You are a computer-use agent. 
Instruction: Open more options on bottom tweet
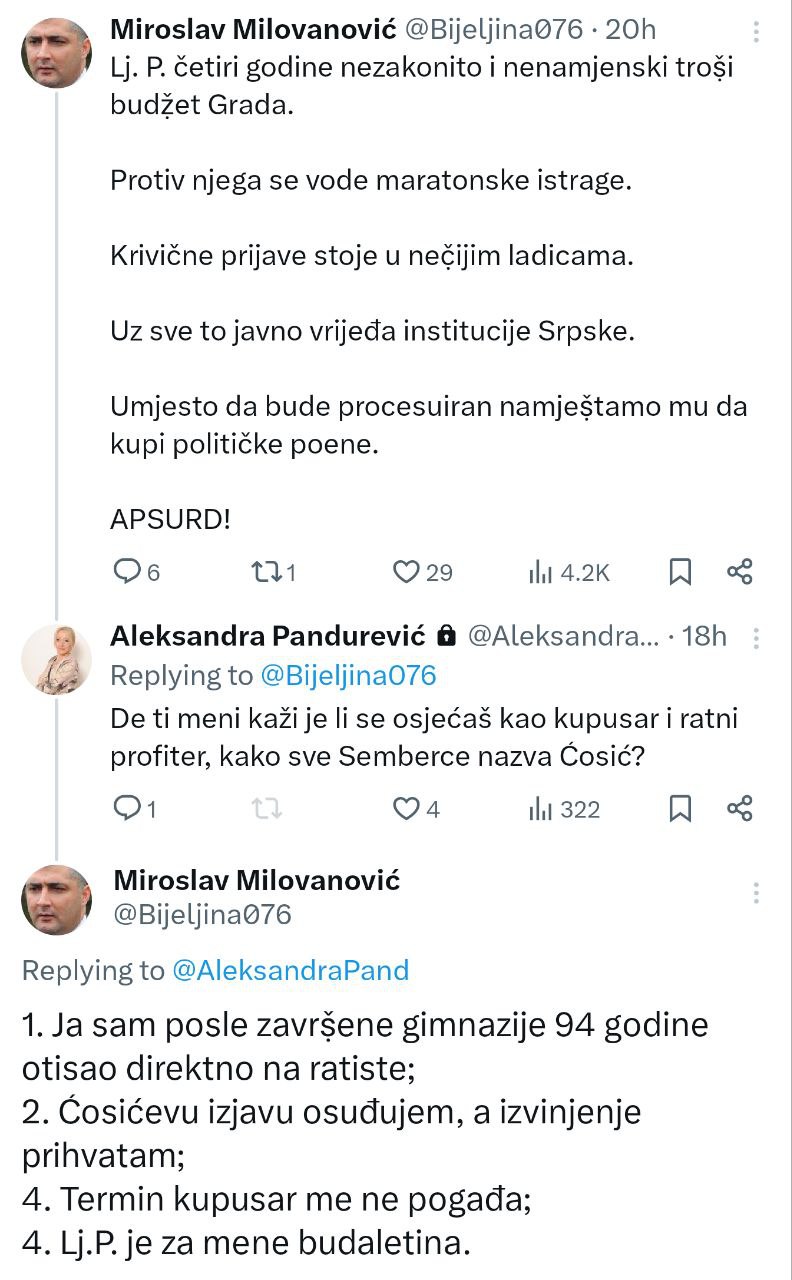[x=757, y=892]
